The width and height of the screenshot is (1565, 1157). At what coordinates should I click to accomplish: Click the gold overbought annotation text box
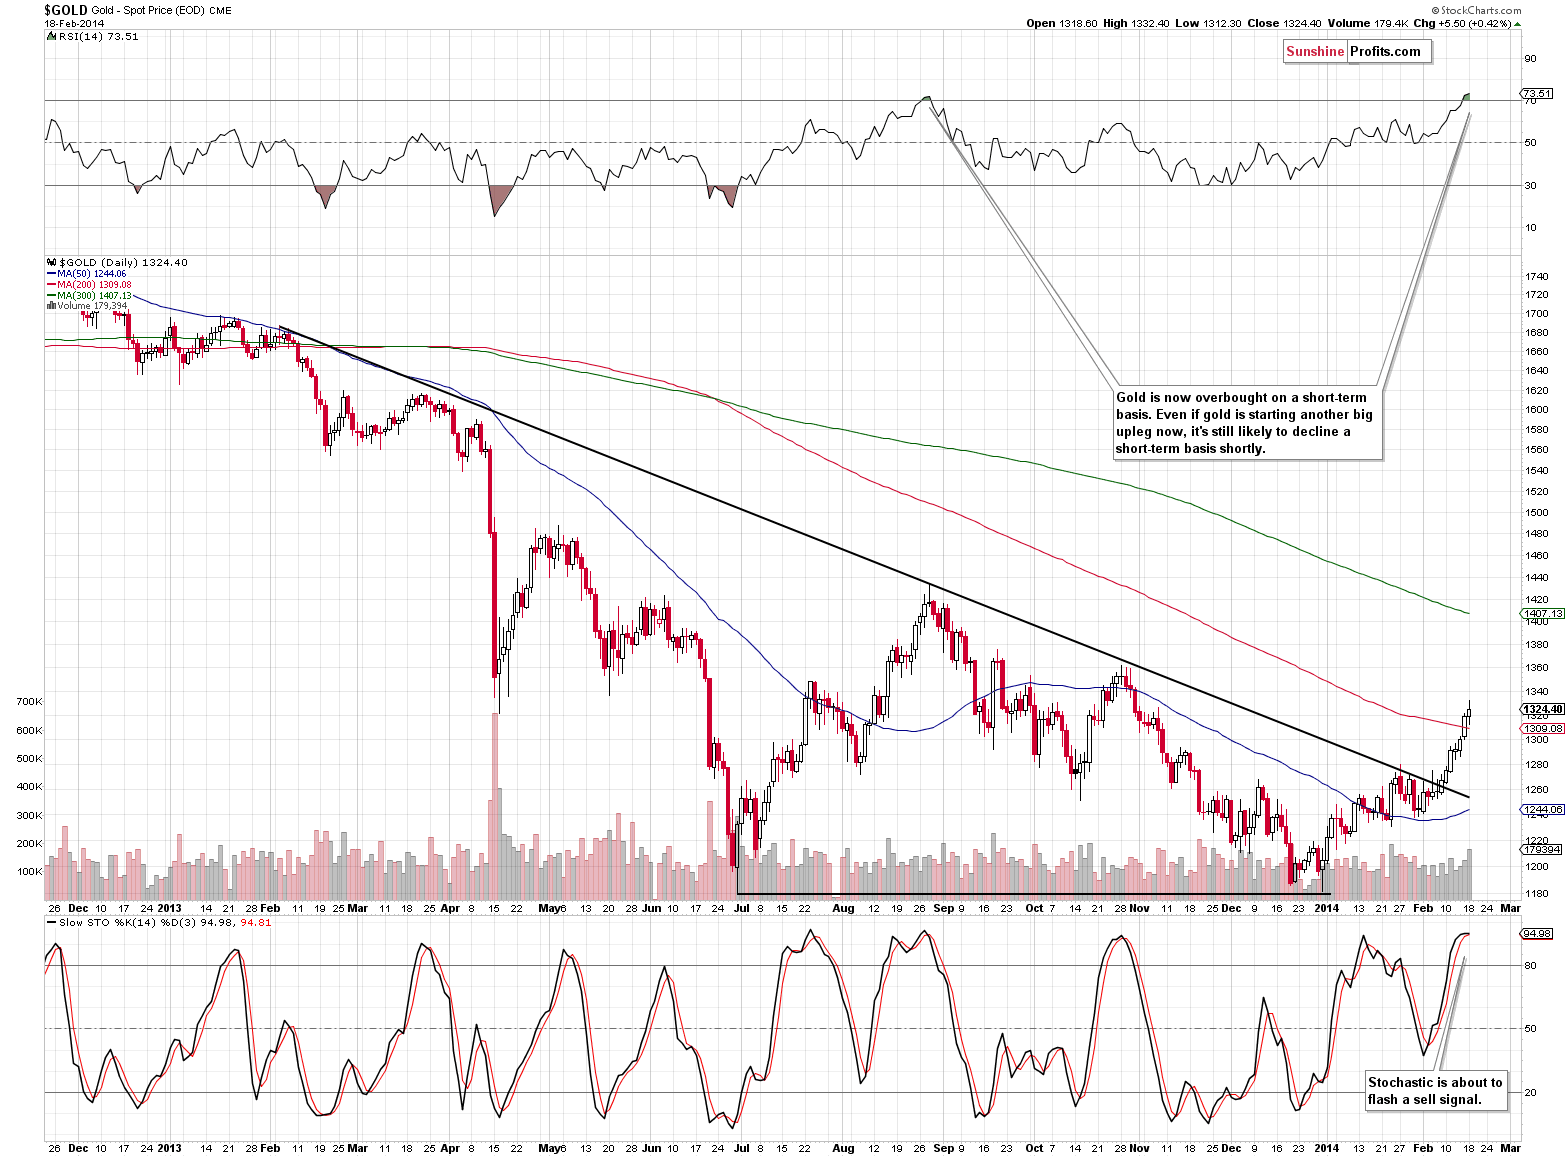1246,423
